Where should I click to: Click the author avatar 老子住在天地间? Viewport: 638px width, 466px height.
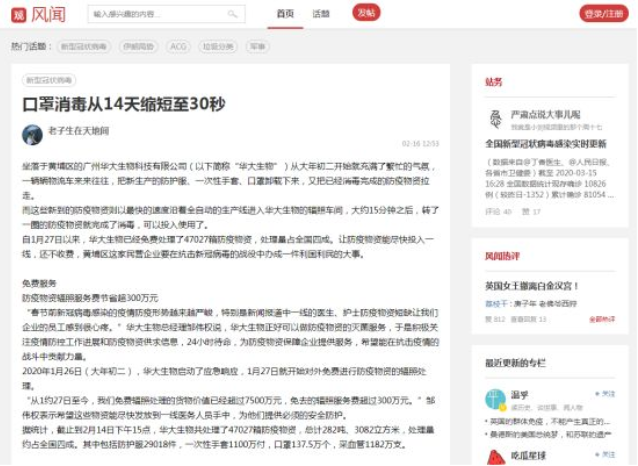pos(32,131)
